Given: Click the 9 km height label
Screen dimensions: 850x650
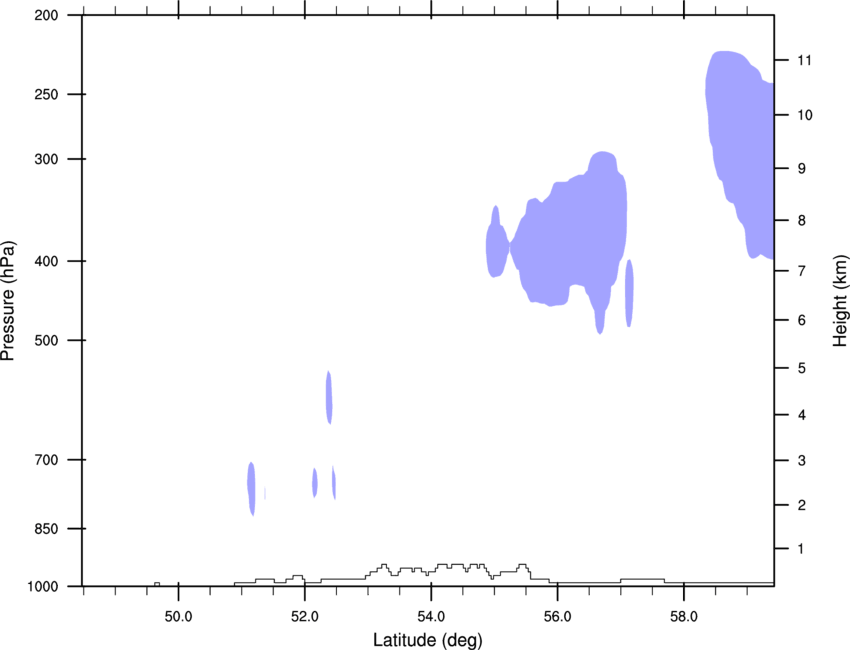Looking at the screenshot, I should (x=802, y=169).
